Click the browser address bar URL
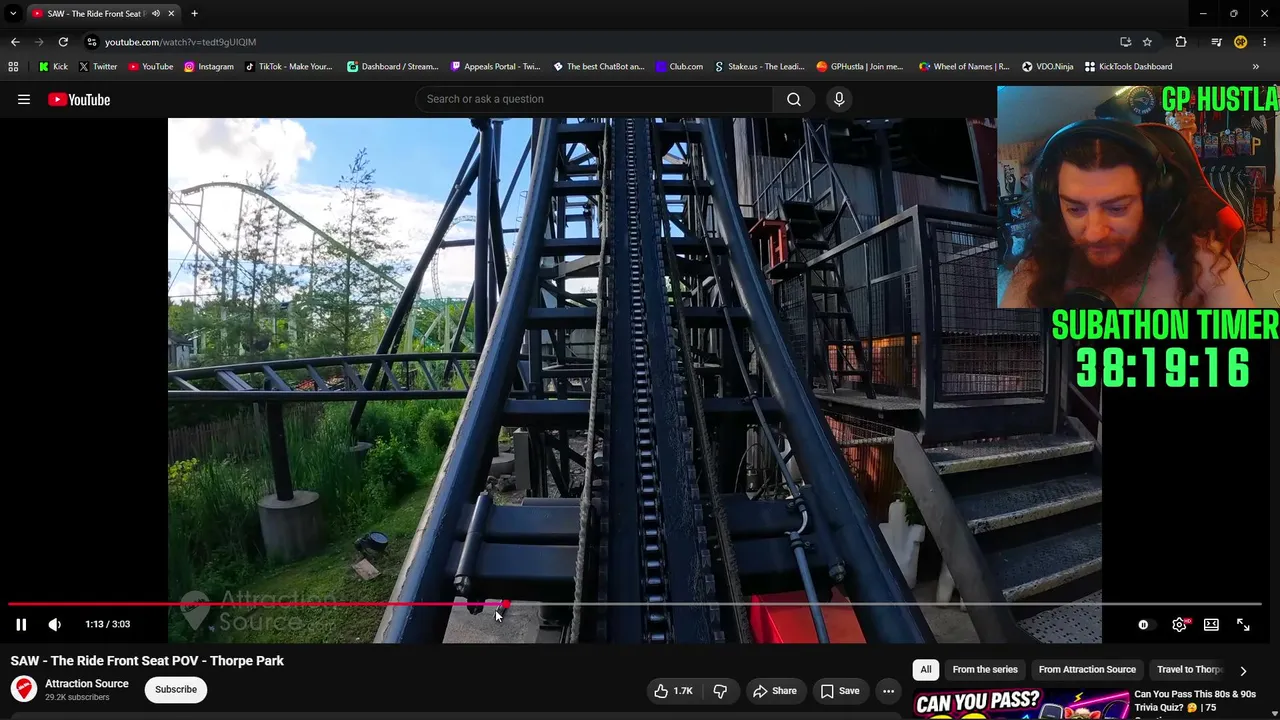Screen dimensions: 1280x720 coord(181,42)
